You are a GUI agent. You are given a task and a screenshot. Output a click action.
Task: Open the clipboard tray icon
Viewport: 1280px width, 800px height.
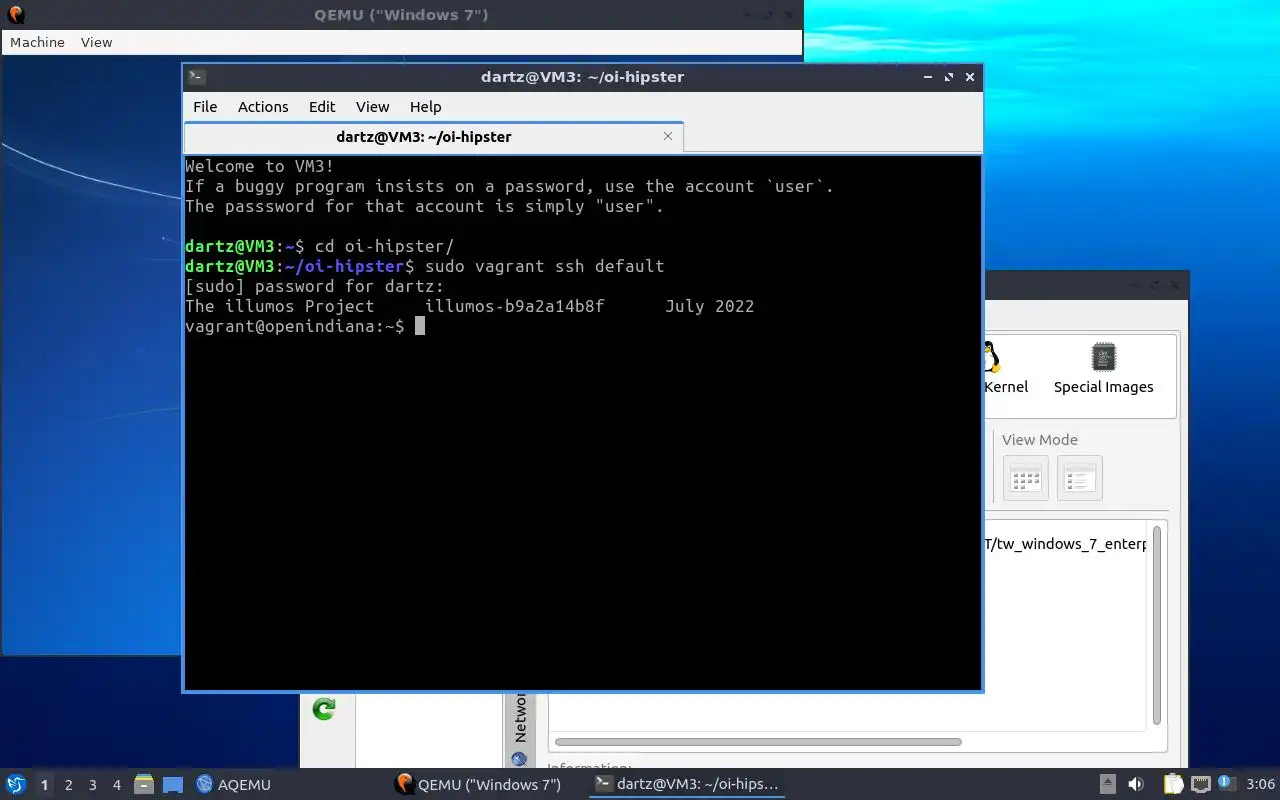point(1172,785)
